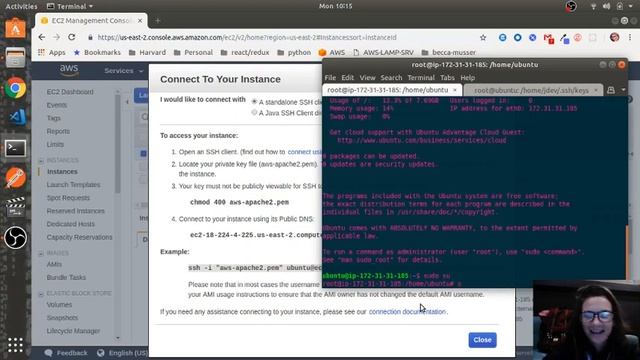Open OBS Studio from the dock

(15, 237)
